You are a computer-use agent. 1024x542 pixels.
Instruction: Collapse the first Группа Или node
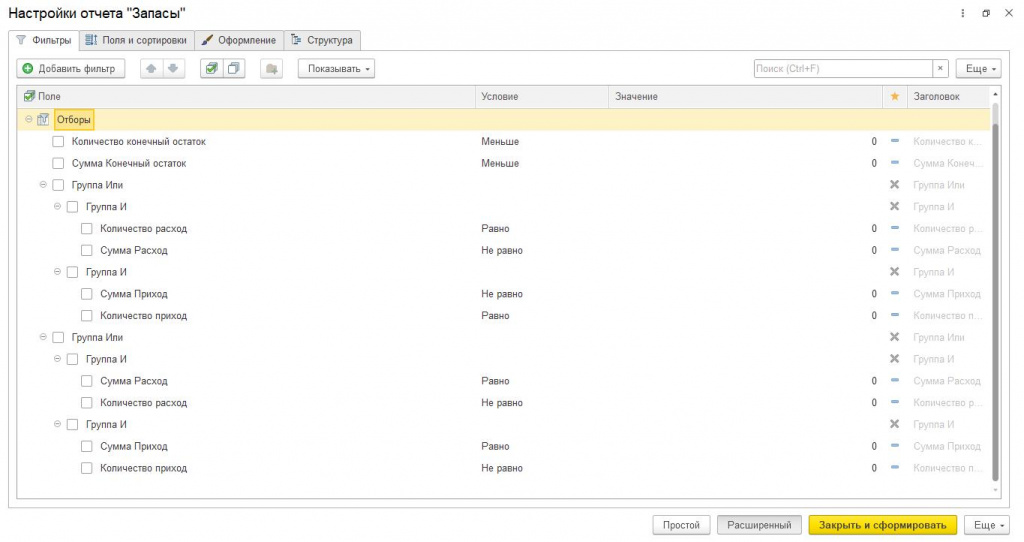coord(43,185)
